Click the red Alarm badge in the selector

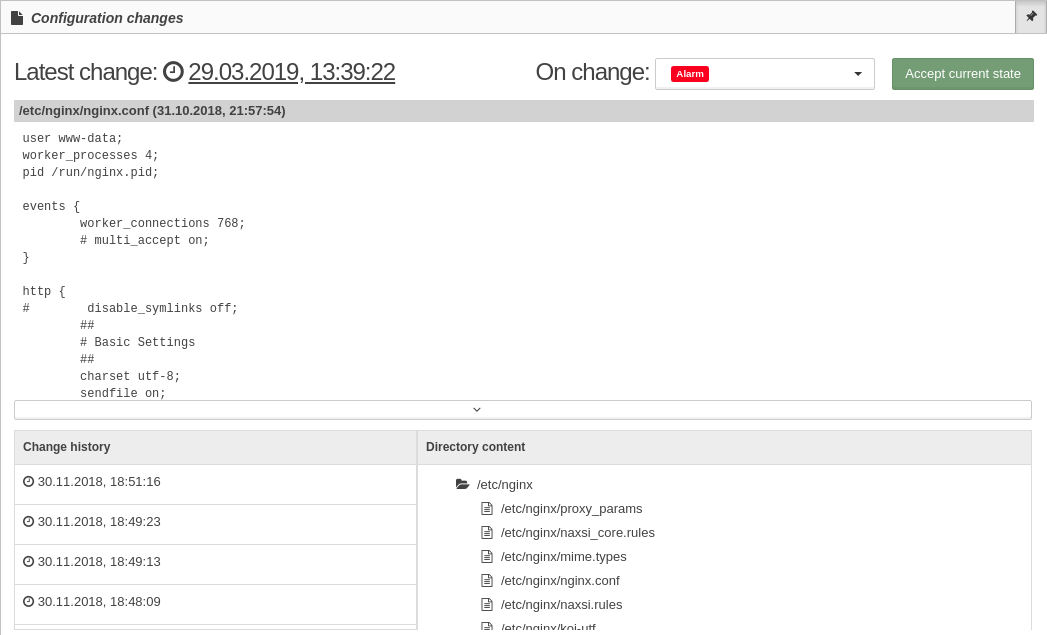click(x=690, y=73)
